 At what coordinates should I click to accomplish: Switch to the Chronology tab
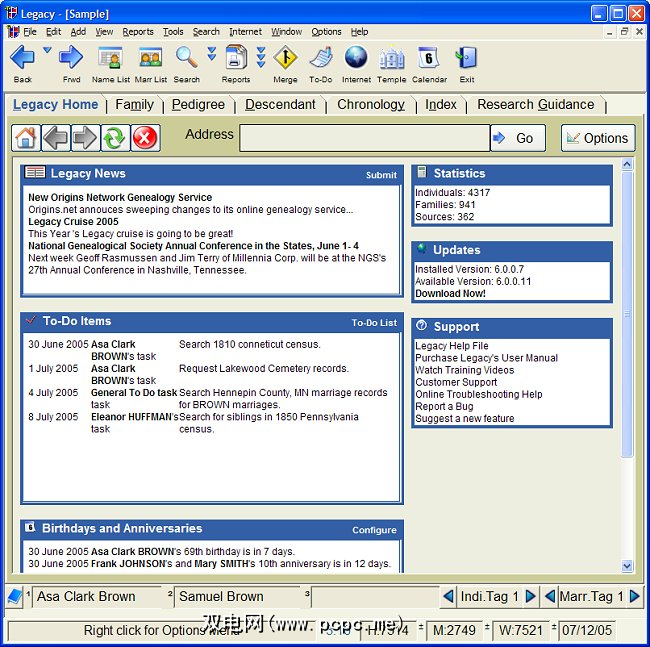pyautogui.click(x=371, y=104)
